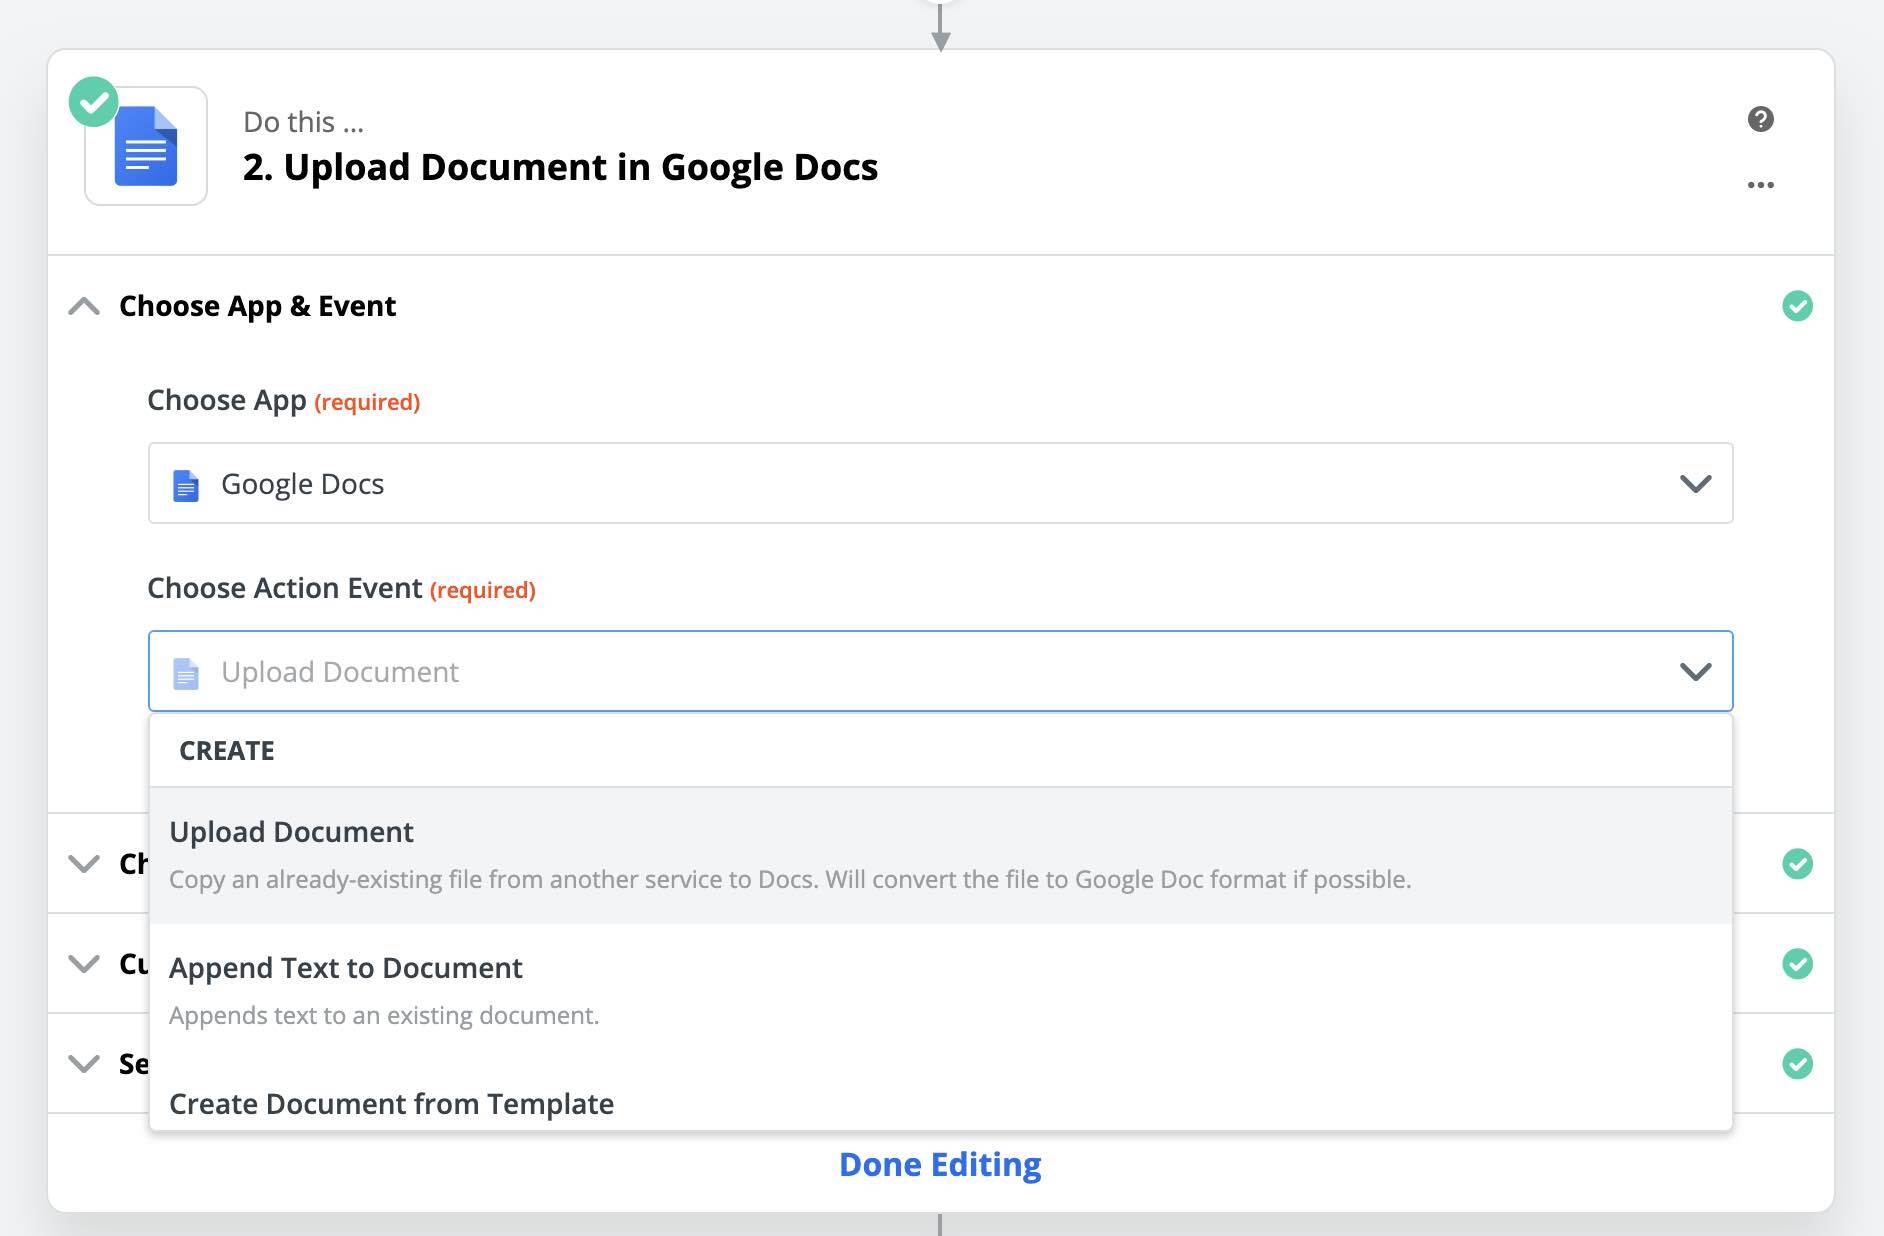Click the faded document icon in the Action Event field

[186, 673]
